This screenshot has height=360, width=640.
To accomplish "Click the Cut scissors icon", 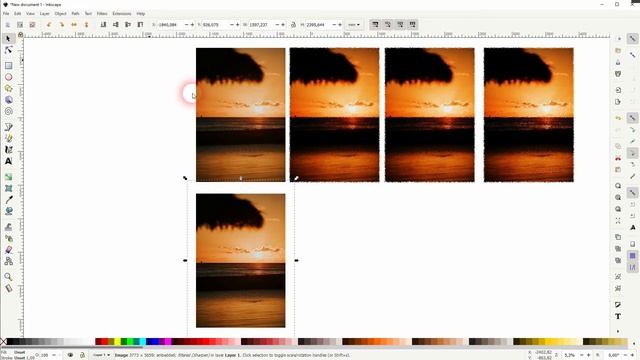I will coord(618,158).
